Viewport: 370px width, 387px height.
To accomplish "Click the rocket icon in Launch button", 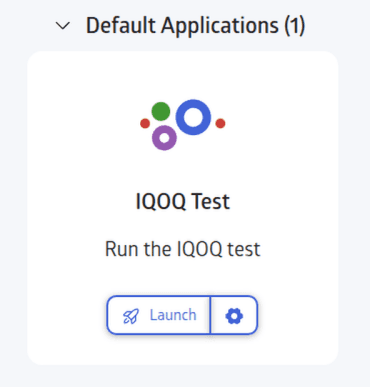I will 131,316.
